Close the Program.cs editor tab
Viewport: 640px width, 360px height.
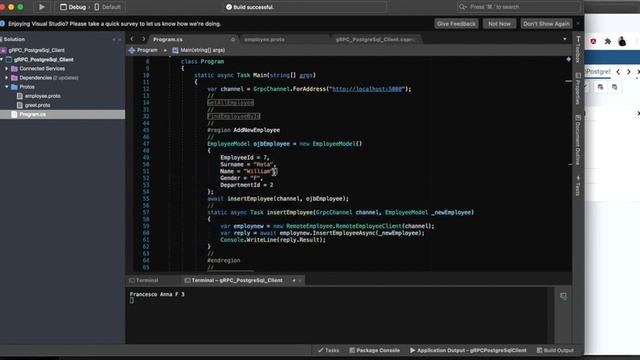click(233, 40)
